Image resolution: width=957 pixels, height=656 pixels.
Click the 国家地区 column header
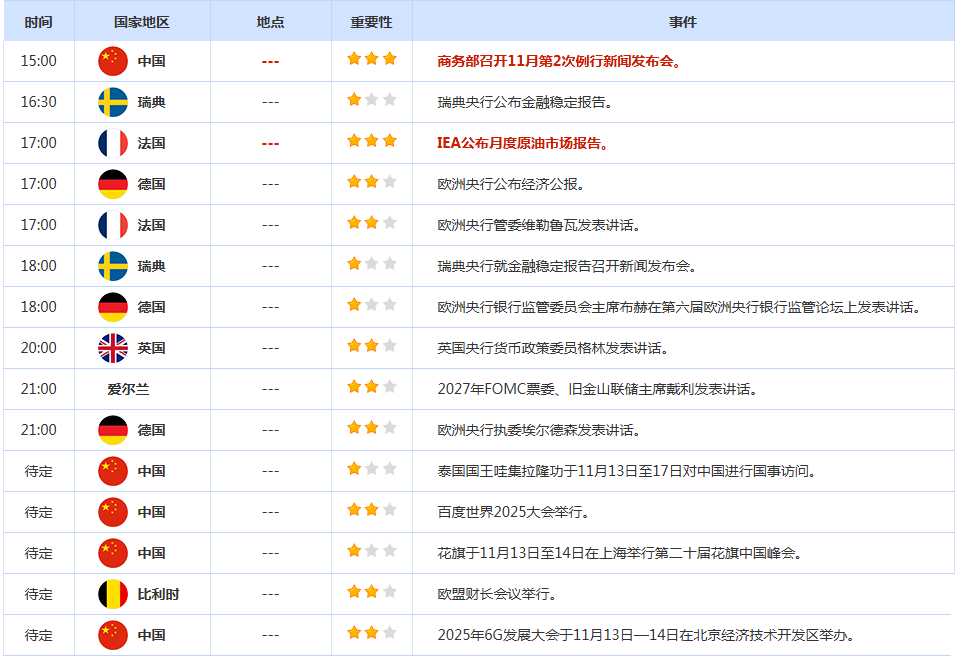click(x=142, y=21)
